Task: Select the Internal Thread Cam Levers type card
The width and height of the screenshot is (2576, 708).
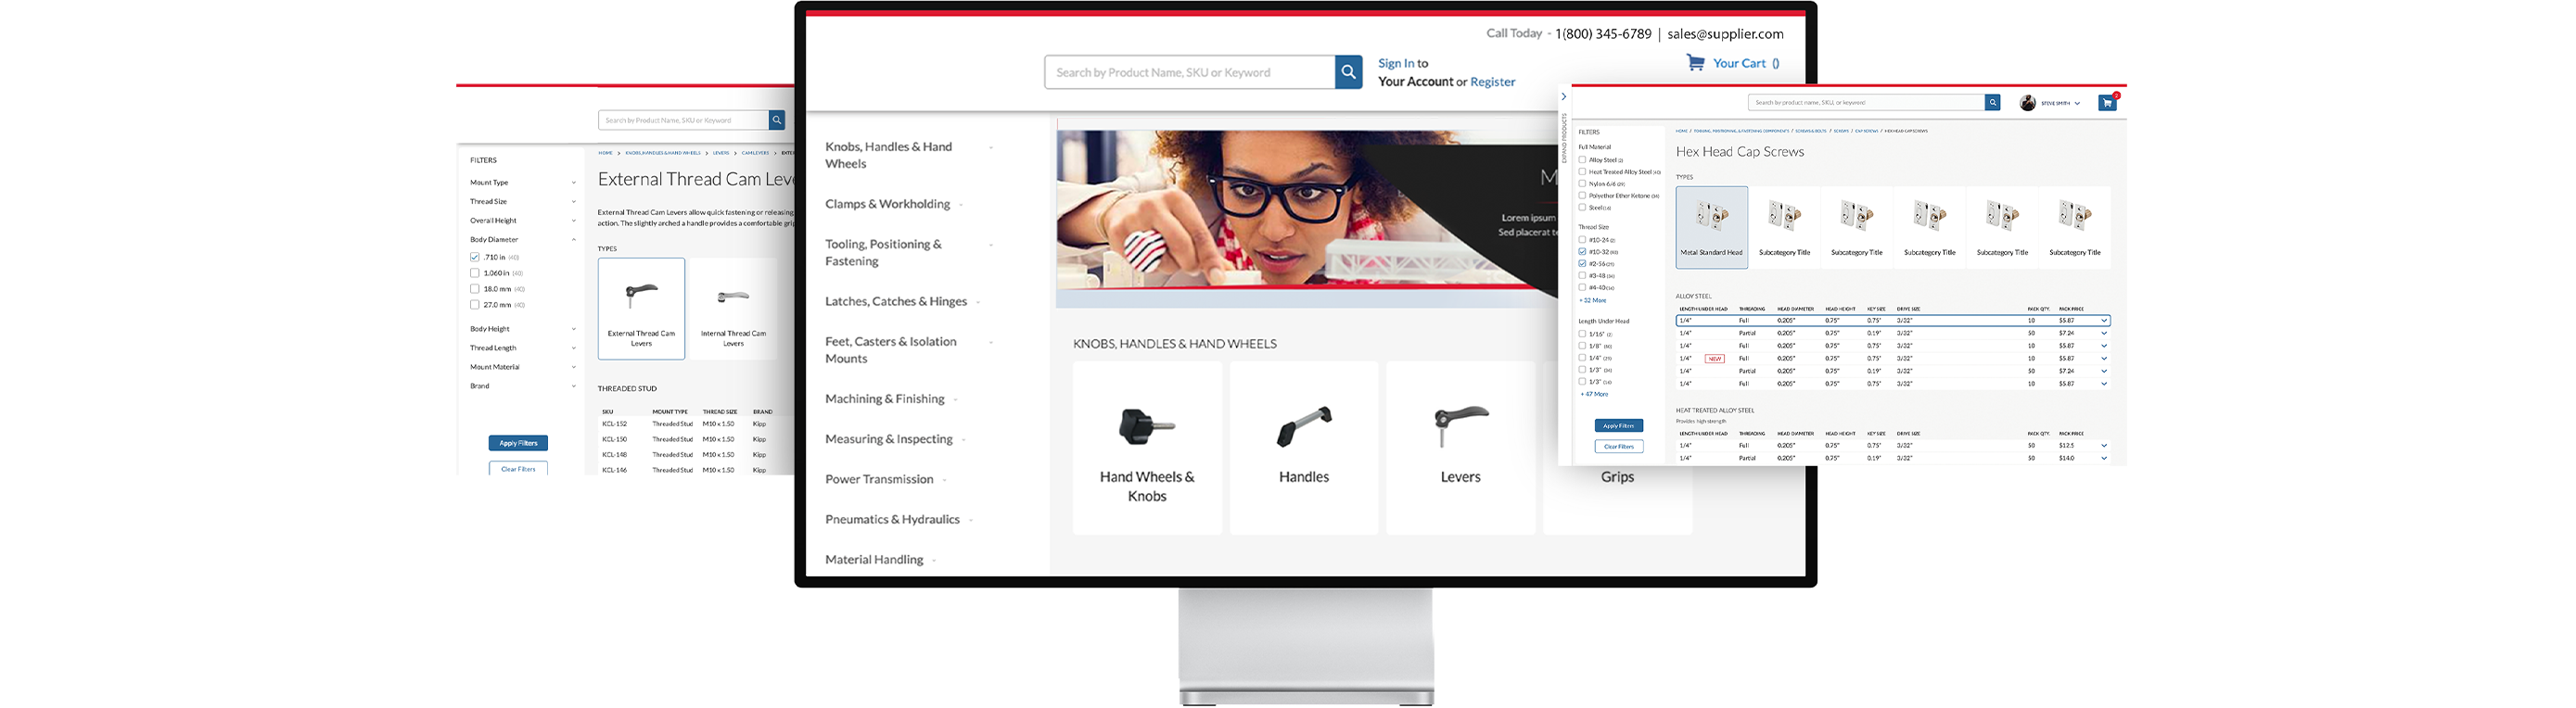Action: tap(733, 309)
